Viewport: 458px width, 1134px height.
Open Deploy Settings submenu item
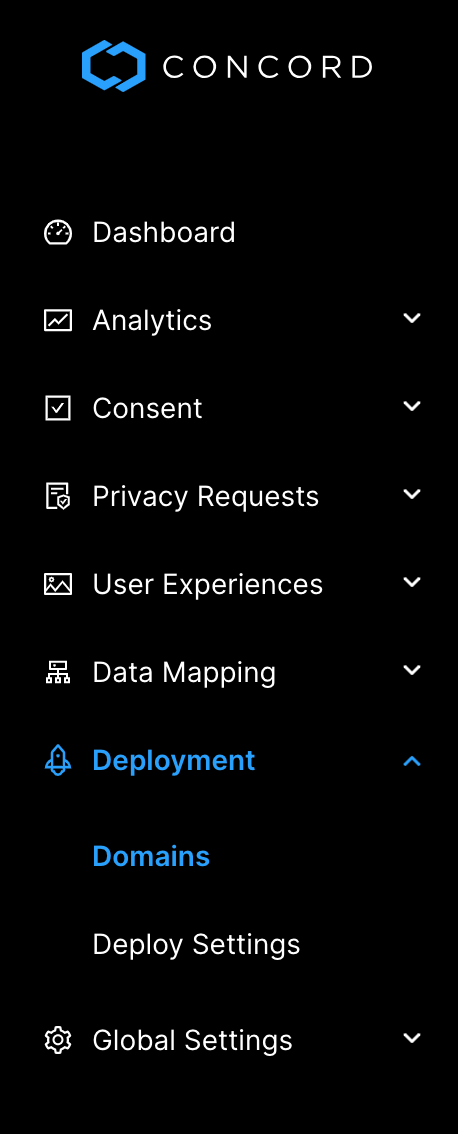pyautogui.click(x=196, y=945)
